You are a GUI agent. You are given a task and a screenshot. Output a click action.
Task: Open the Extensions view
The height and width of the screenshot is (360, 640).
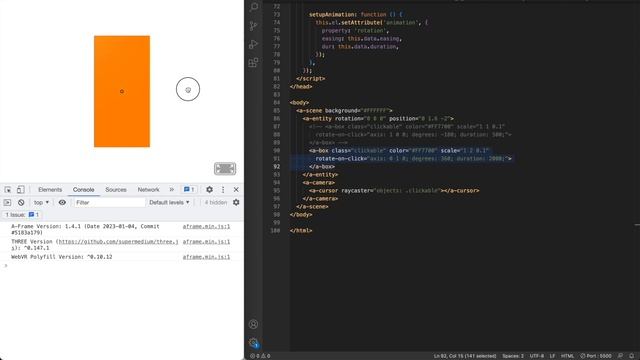point(253,62)
